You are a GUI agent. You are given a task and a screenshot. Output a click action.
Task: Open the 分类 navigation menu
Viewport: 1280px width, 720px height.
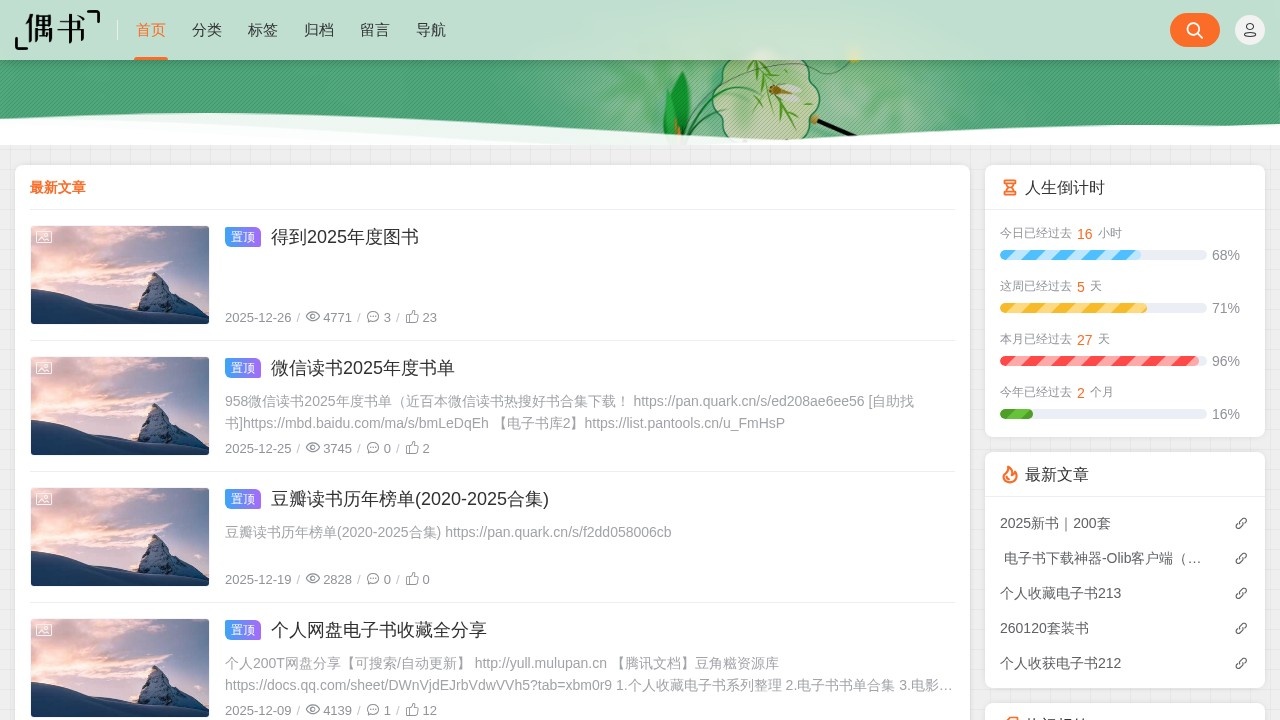coord(207,30)
